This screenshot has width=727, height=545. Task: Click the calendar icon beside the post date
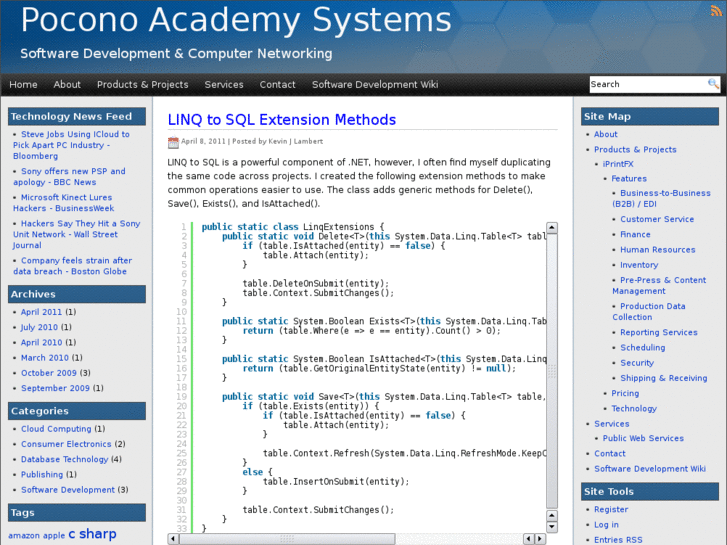coord(173,142)
